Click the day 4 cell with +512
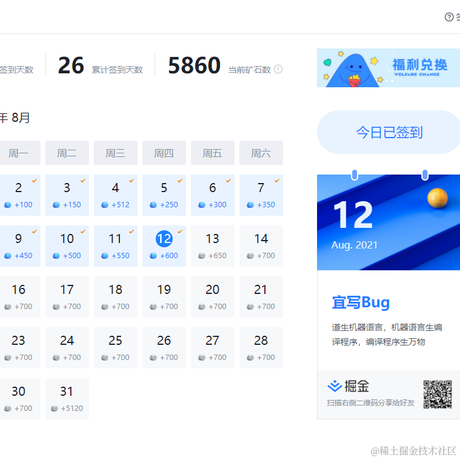Image resolution: width=460 pixels, height=460 pixels. coord(115,195)
